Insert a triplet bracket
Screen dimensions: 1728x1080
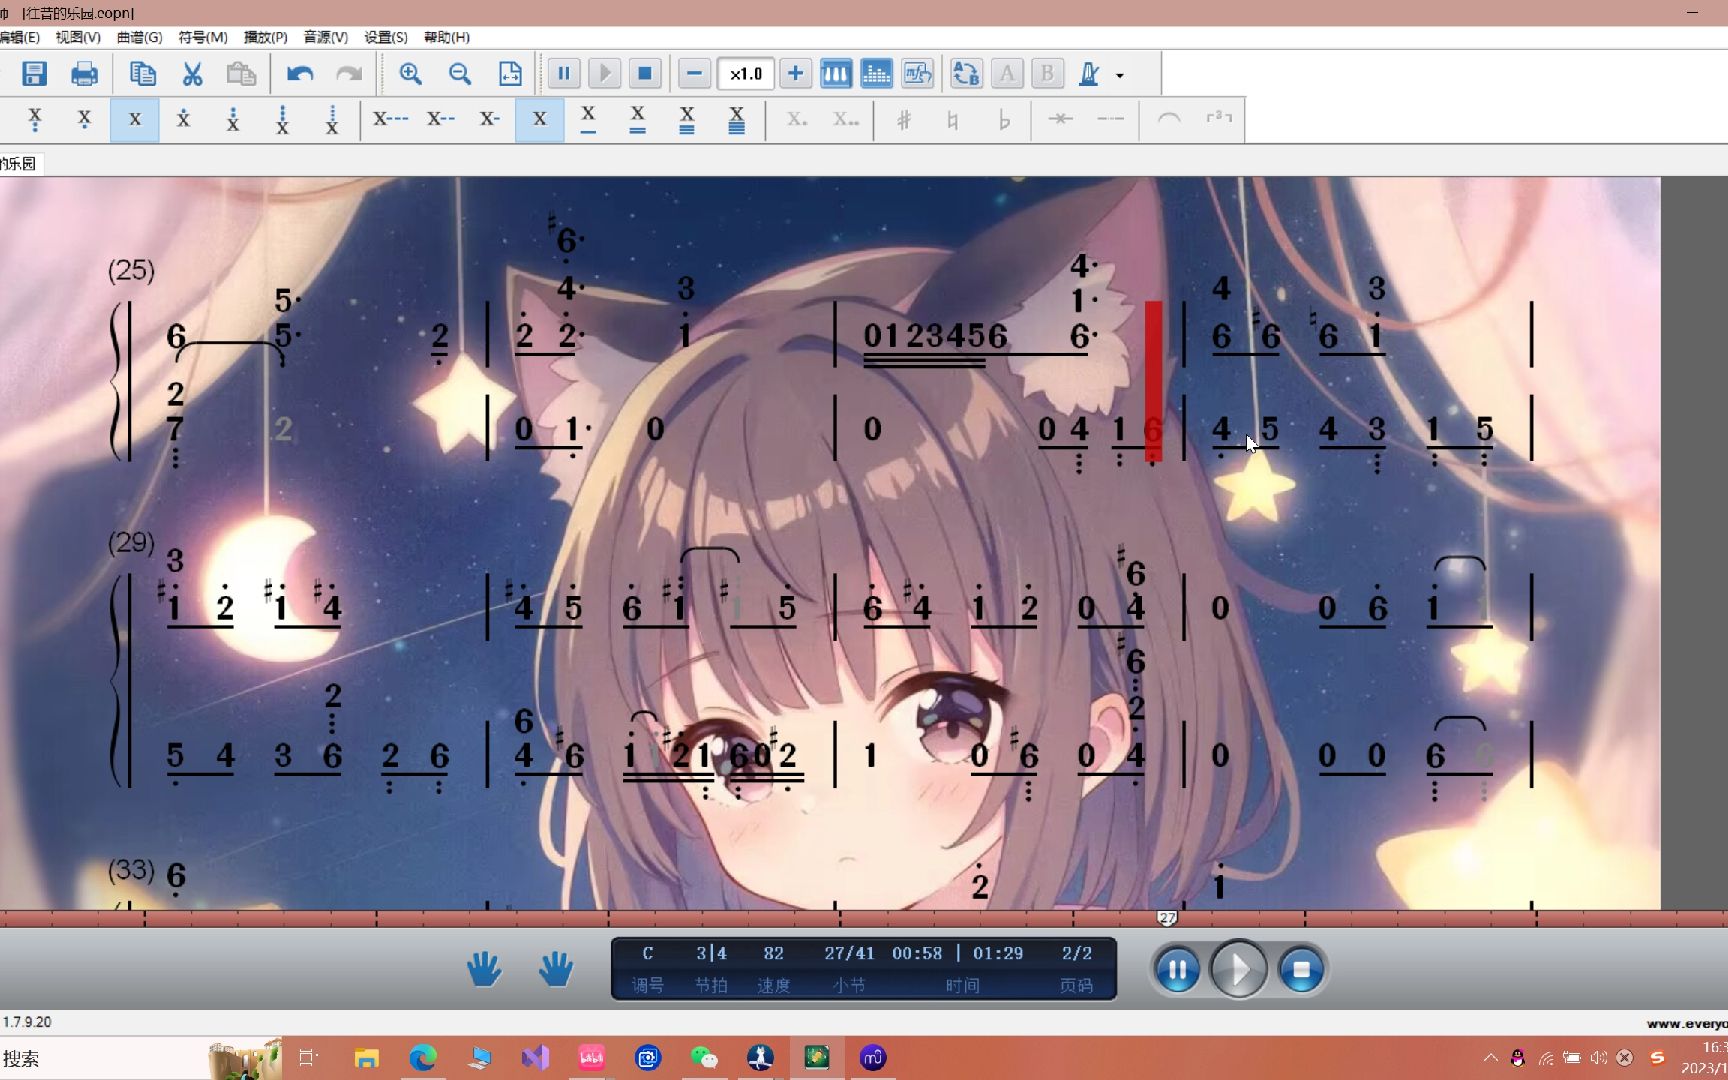[x=1219, y=119]
